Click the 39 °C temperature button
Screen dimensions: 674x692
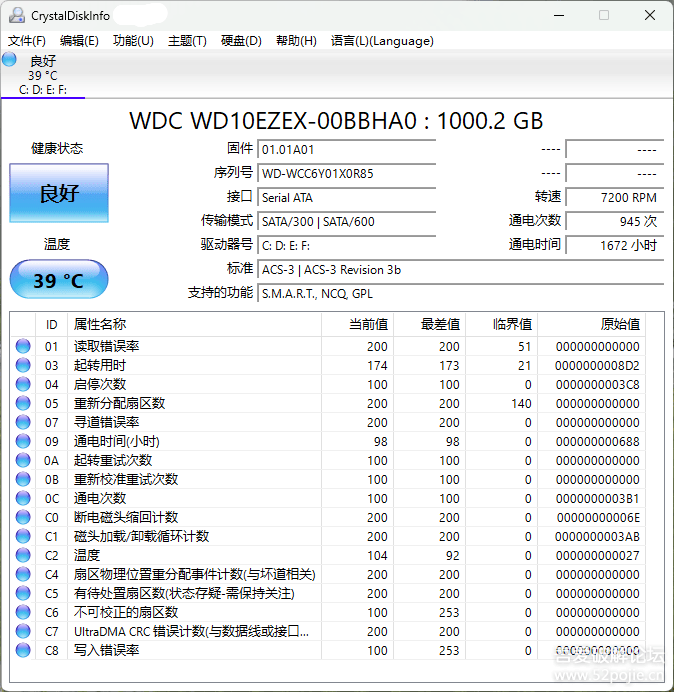(x=59, y=280)
